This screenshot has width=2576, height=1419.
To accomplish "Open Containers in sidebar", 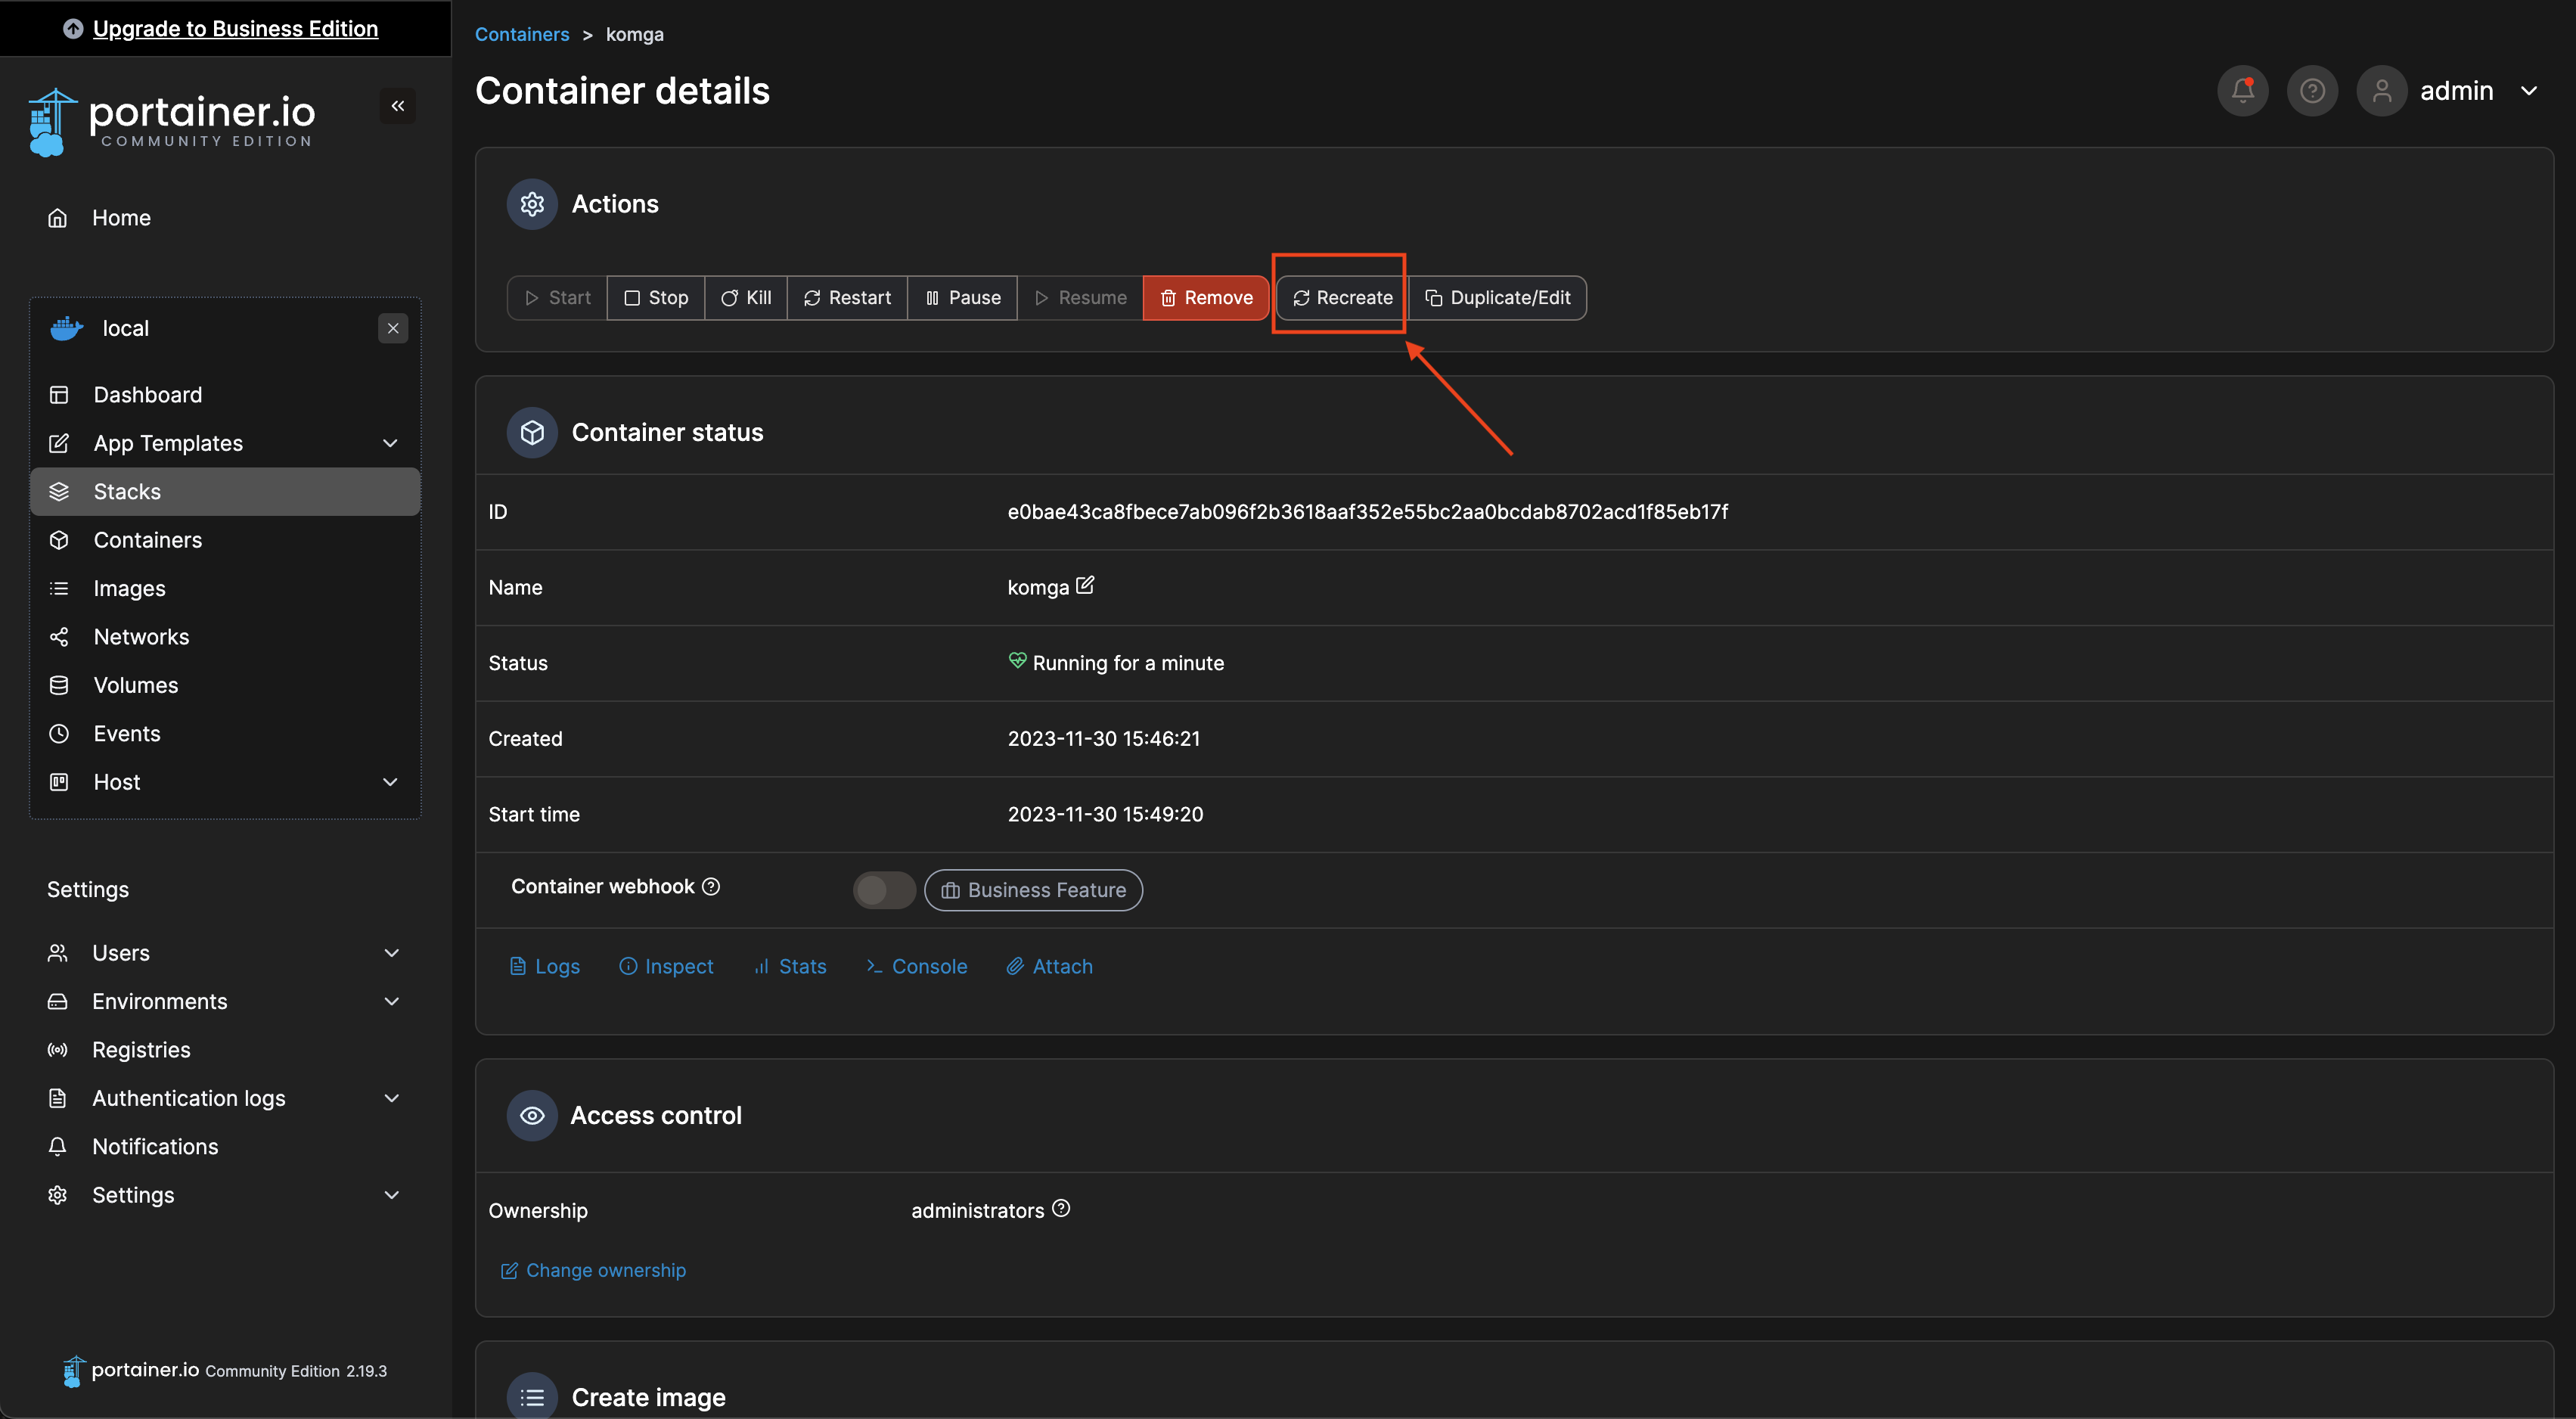I will (225, 540).
